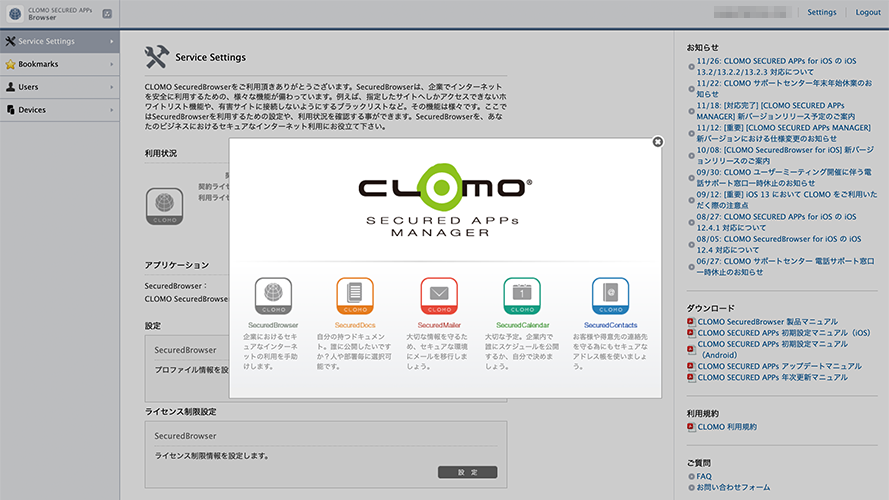
Task: Click the PDF icon beside CLOMO 利用規約
Action: [691, 427]
